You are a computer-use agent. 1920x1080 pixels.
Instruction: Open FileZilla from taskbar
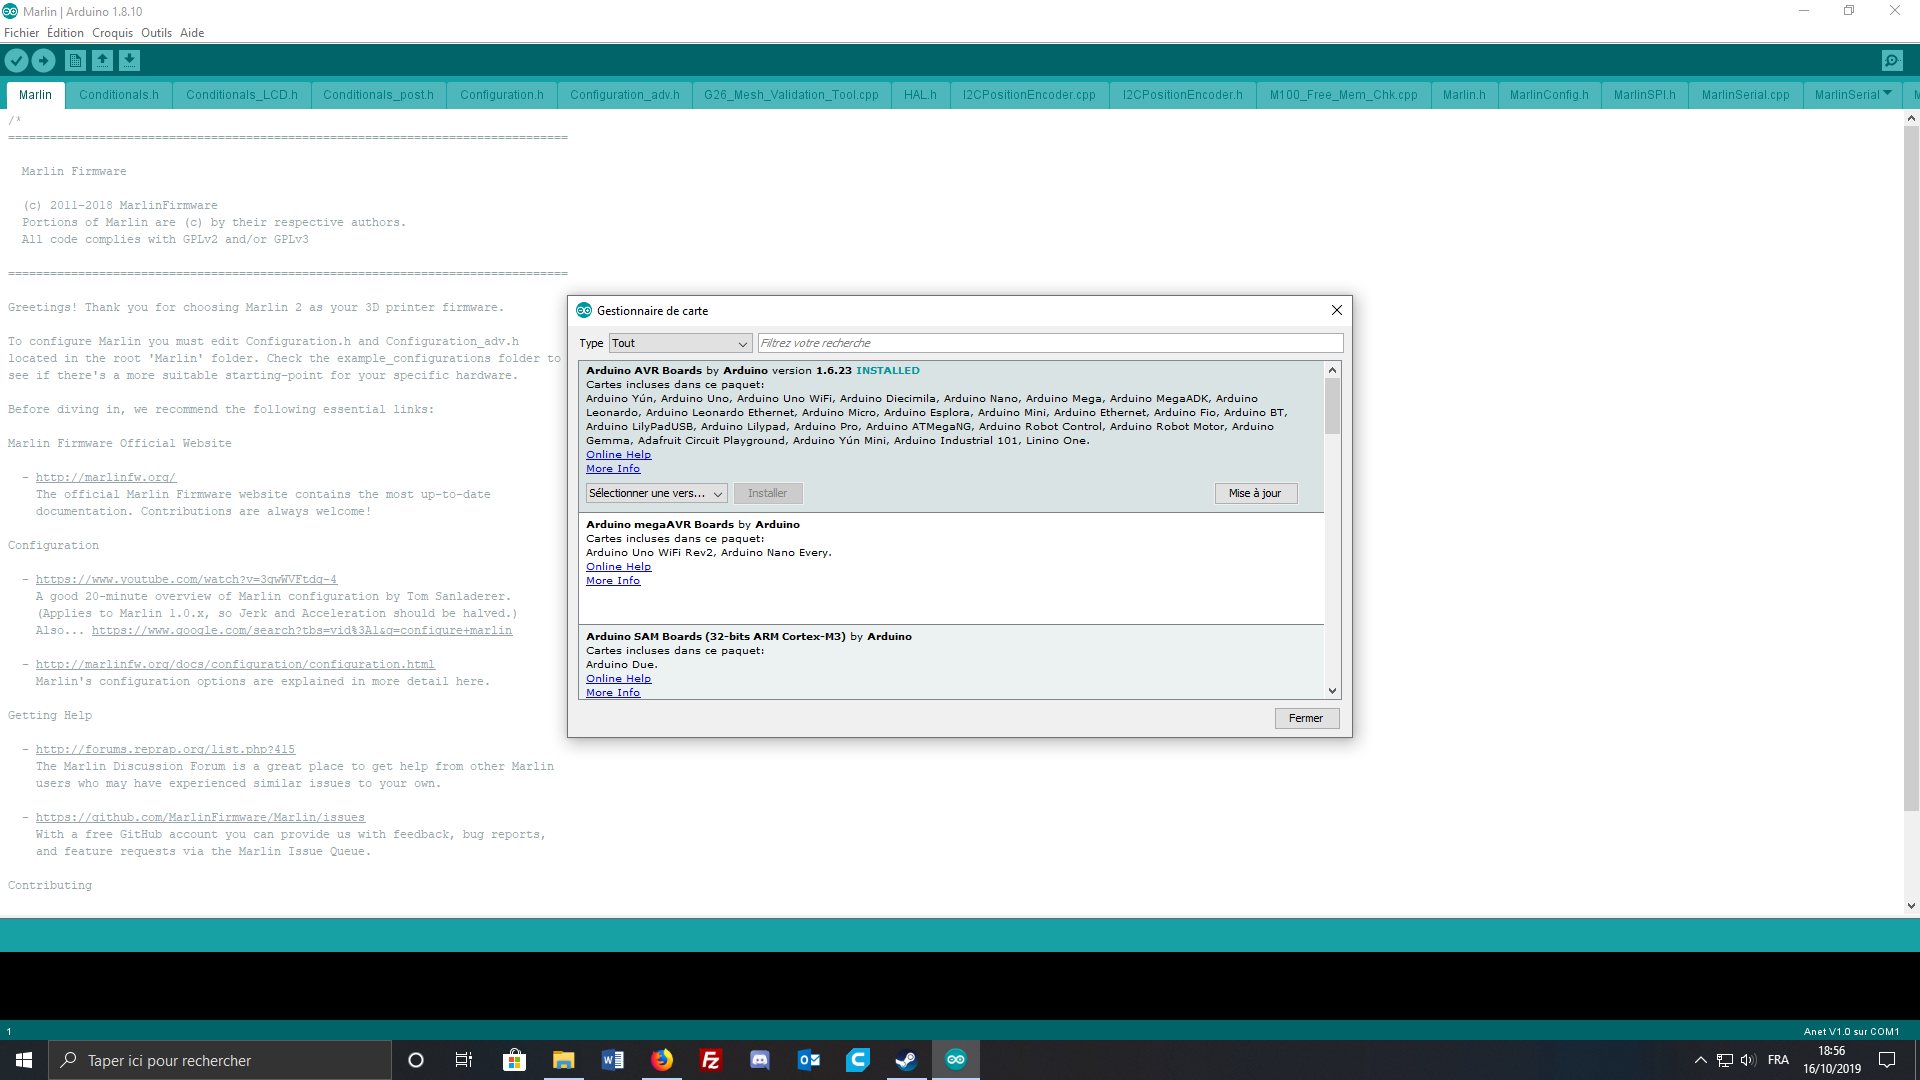point(710,1060)
